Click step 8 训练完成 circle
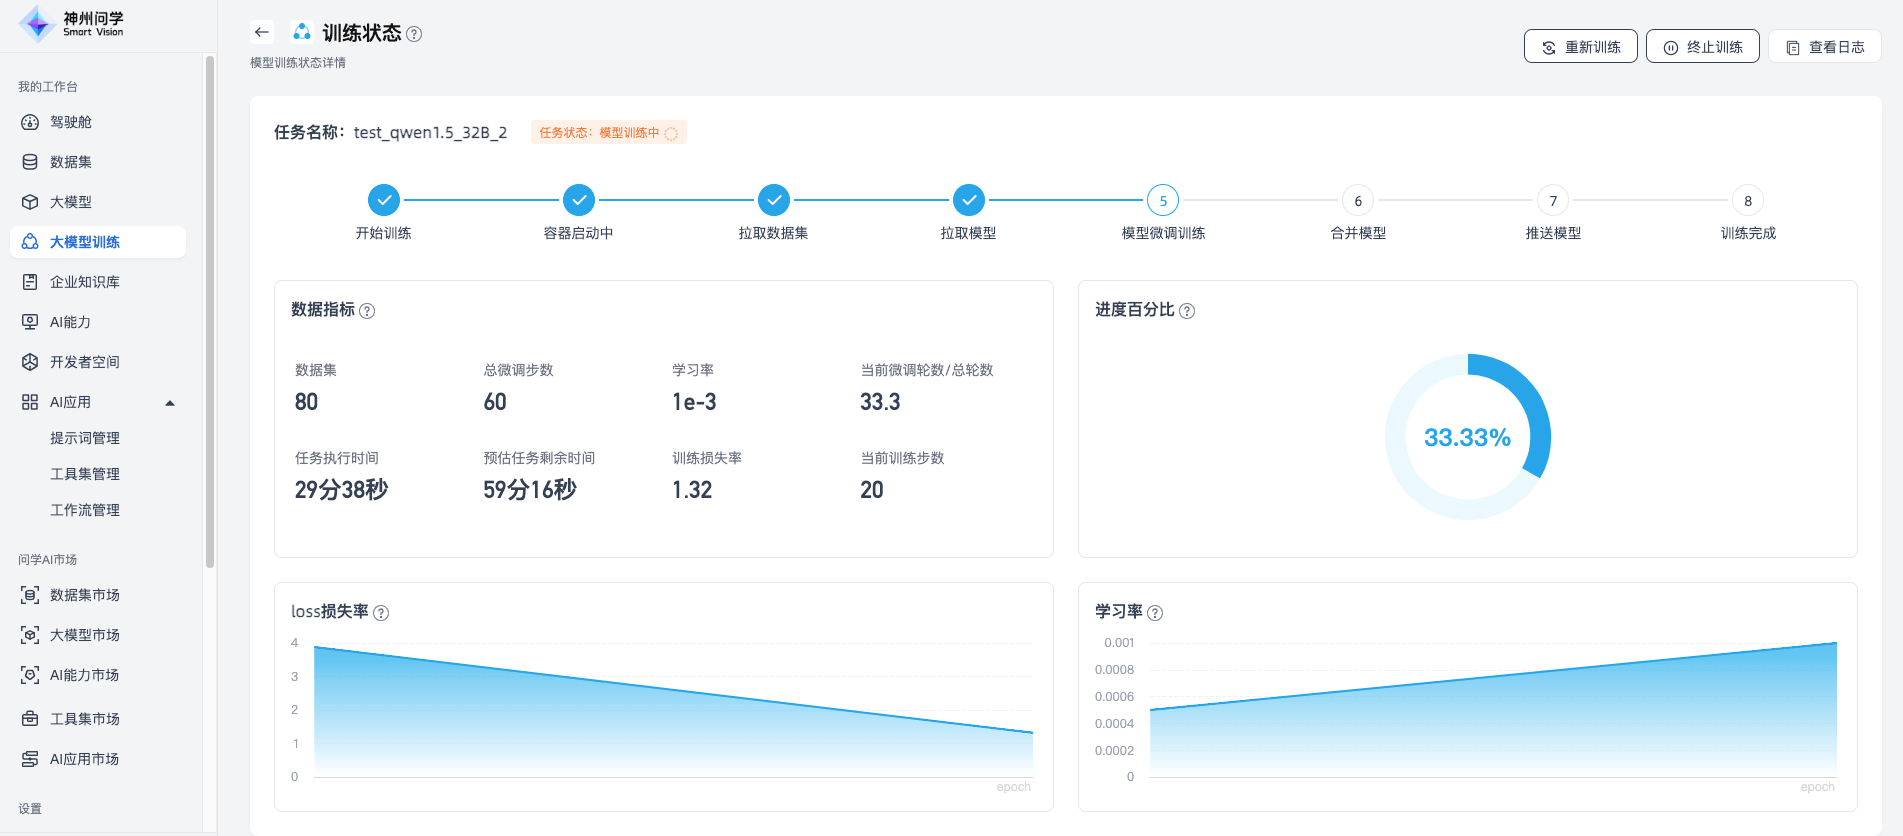 (x=1747, y=201)
